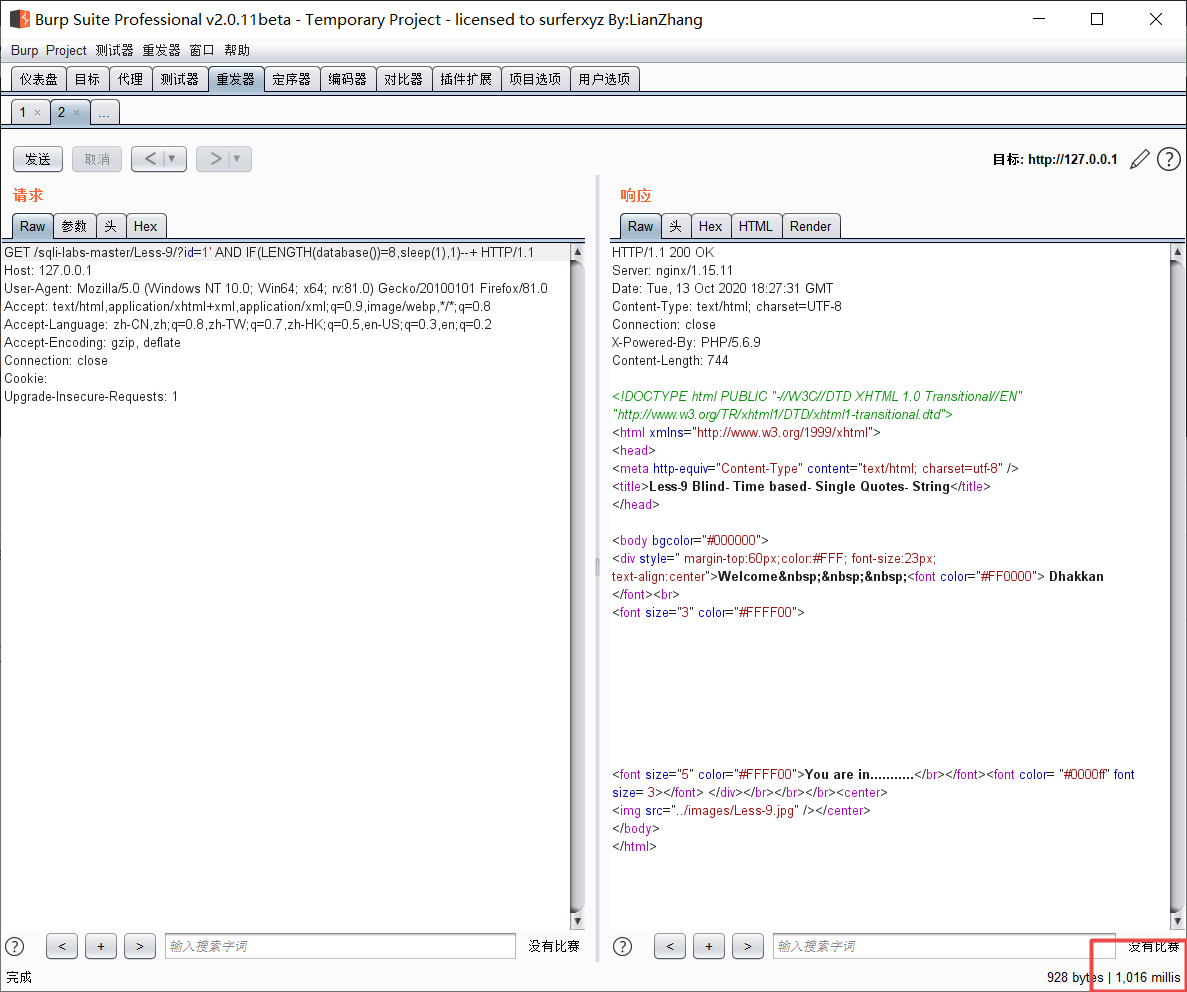The image size is (1187, 992).
Task: Select response HTML tab
Action: (x=756, y=226)
